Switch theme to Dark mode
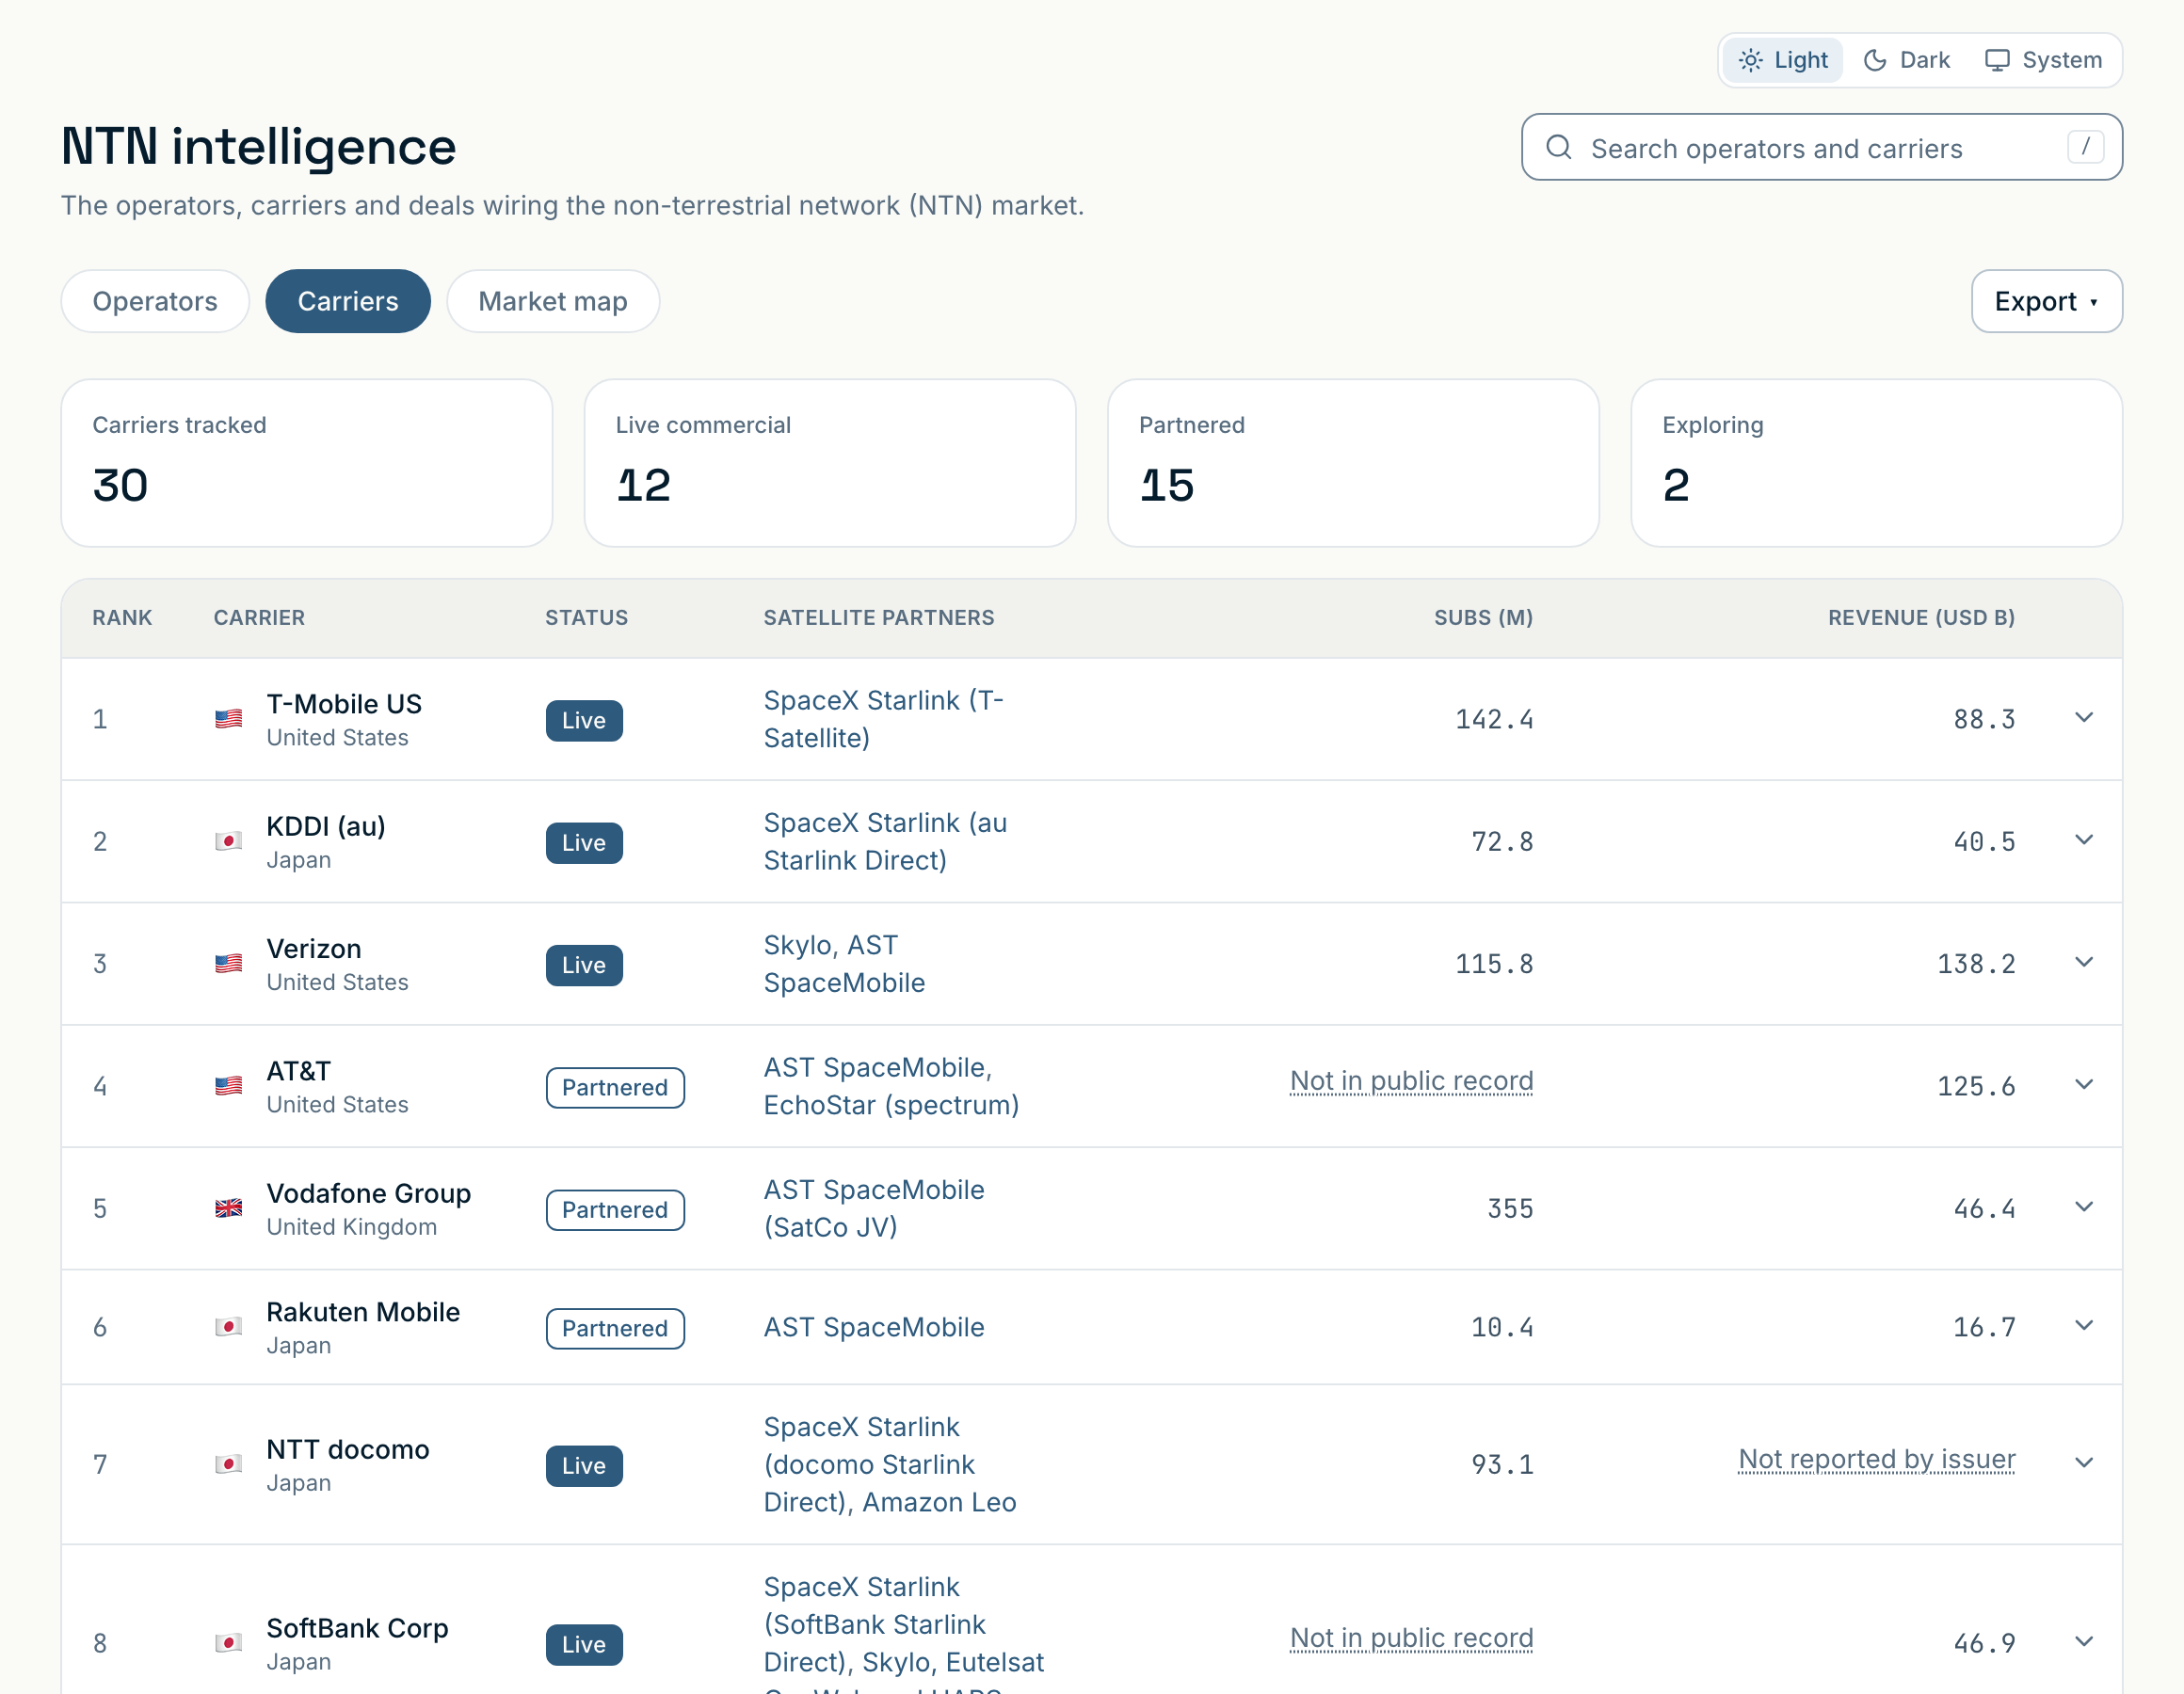 [x=1906, y=60]
